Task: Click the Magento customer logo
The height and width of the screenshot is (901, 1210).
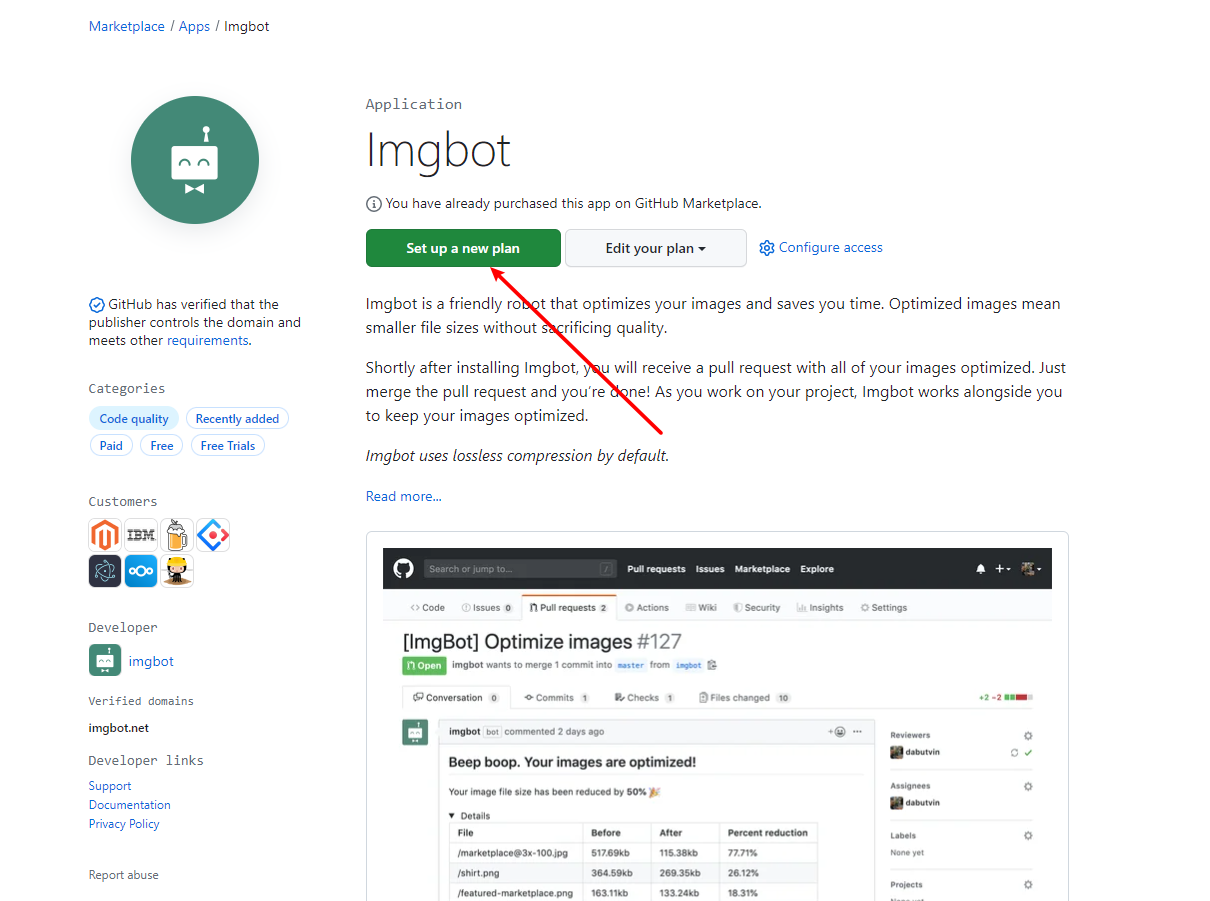Action: coord(105,535)
